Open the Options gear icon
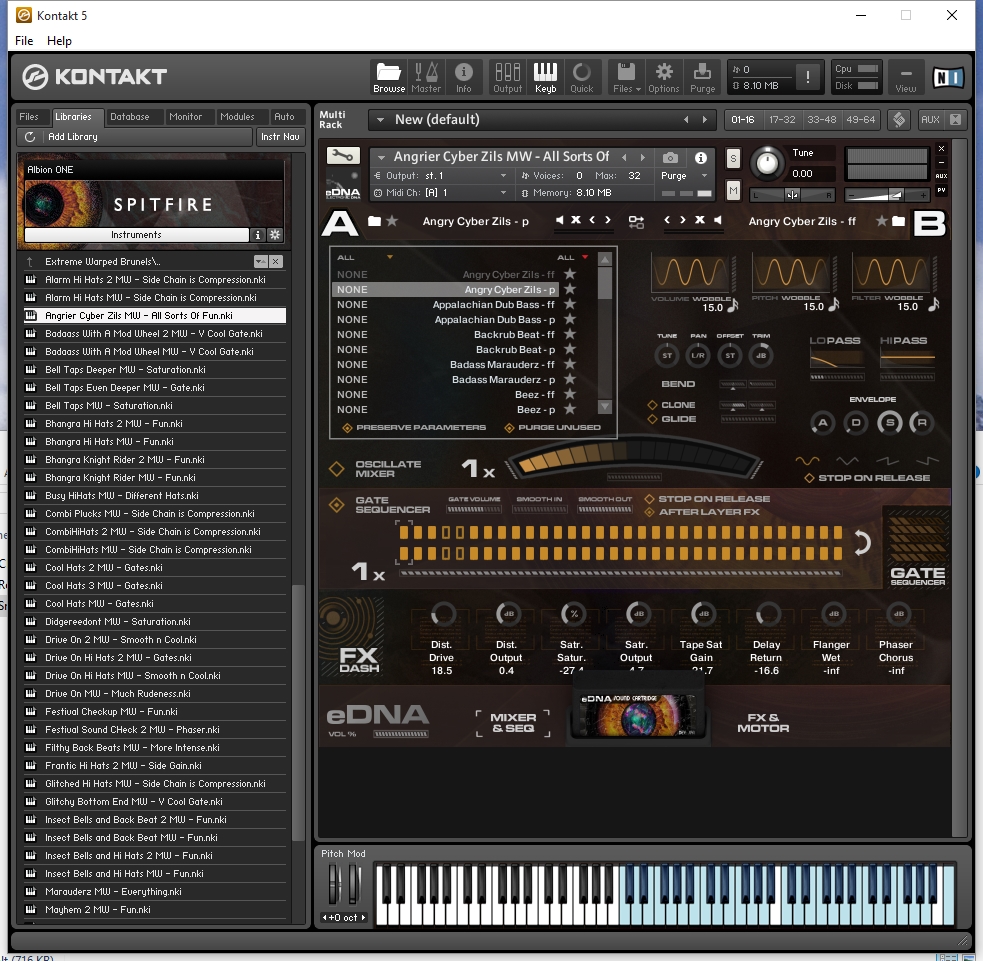This screenshot has height=961, width=983. (x=664, y=77)
